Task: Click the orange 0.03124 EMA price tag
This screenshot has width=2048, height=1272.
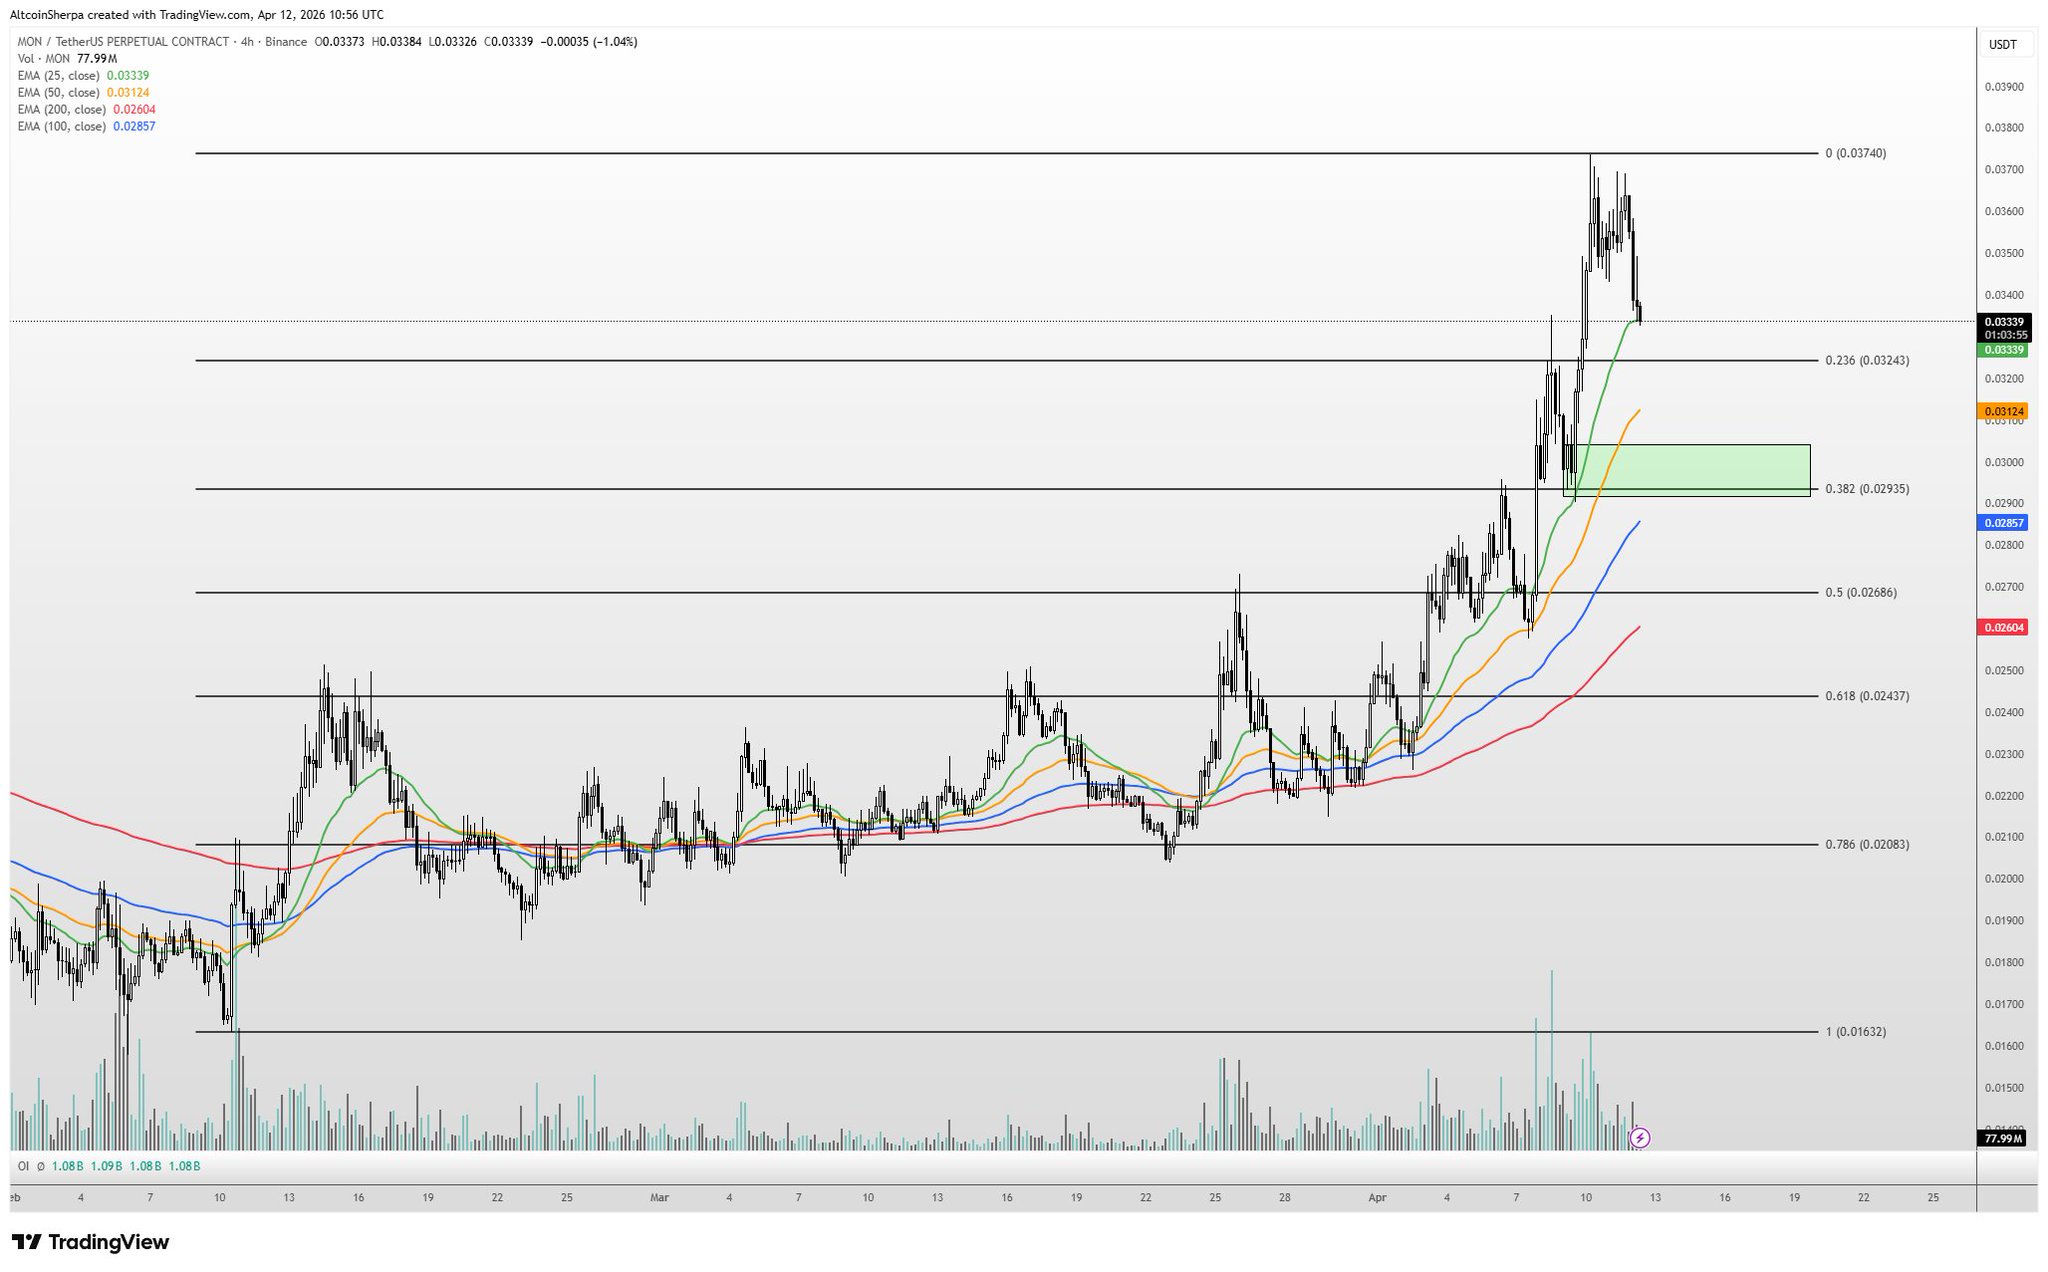Action: point(2003,411)
